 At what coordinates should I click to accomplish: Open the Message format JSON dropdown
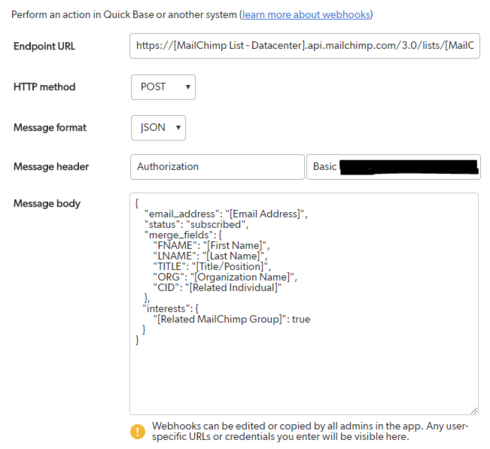coord(158,128)
